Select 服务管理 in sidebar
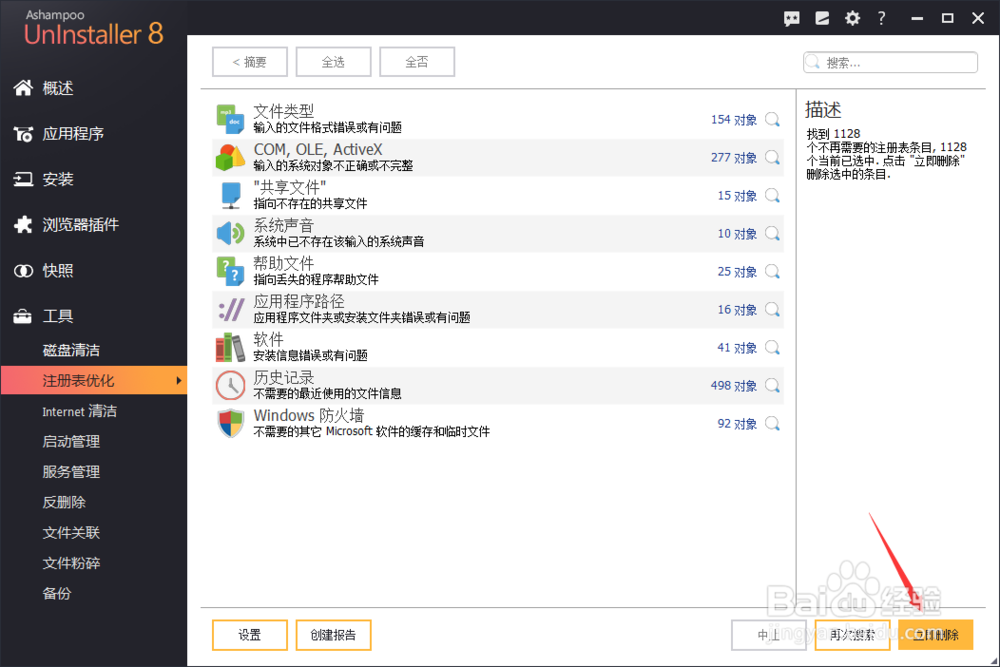The width and height of the screenshot is (1000, 667). (x=71, y=472)
